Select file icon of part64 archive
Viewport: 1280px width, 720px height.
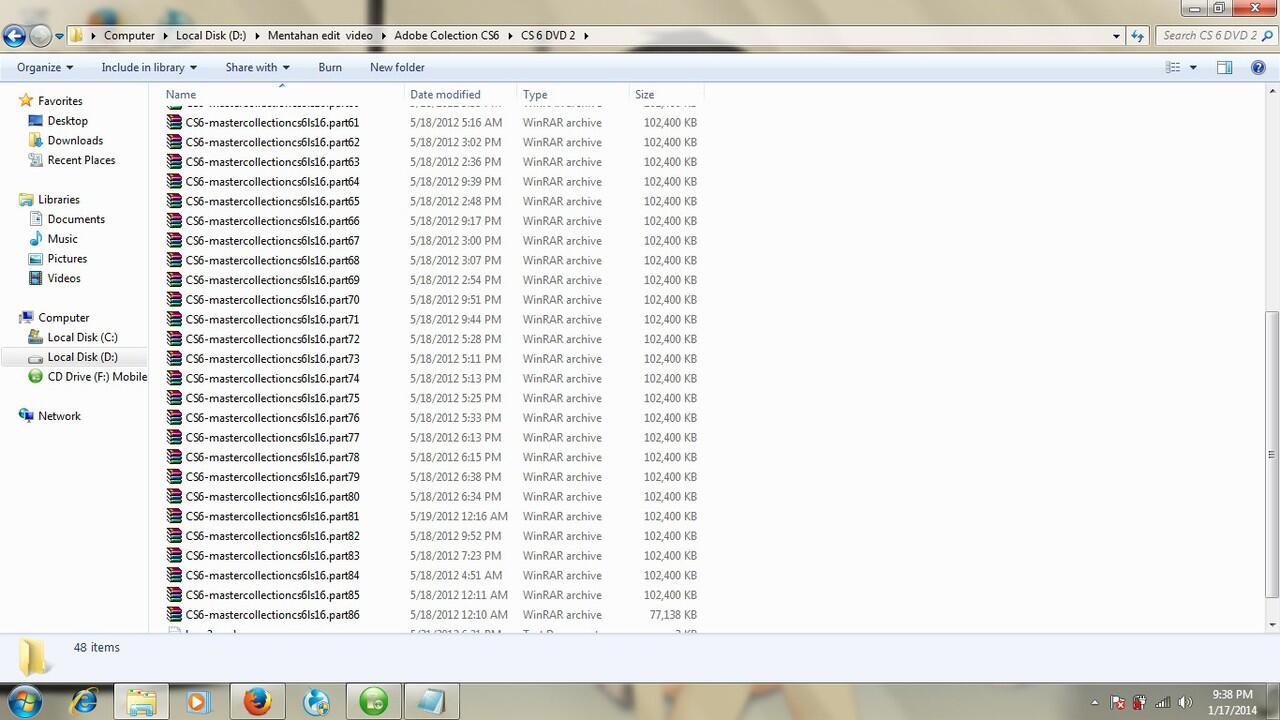pyautogui.click(x=175, y=181)
